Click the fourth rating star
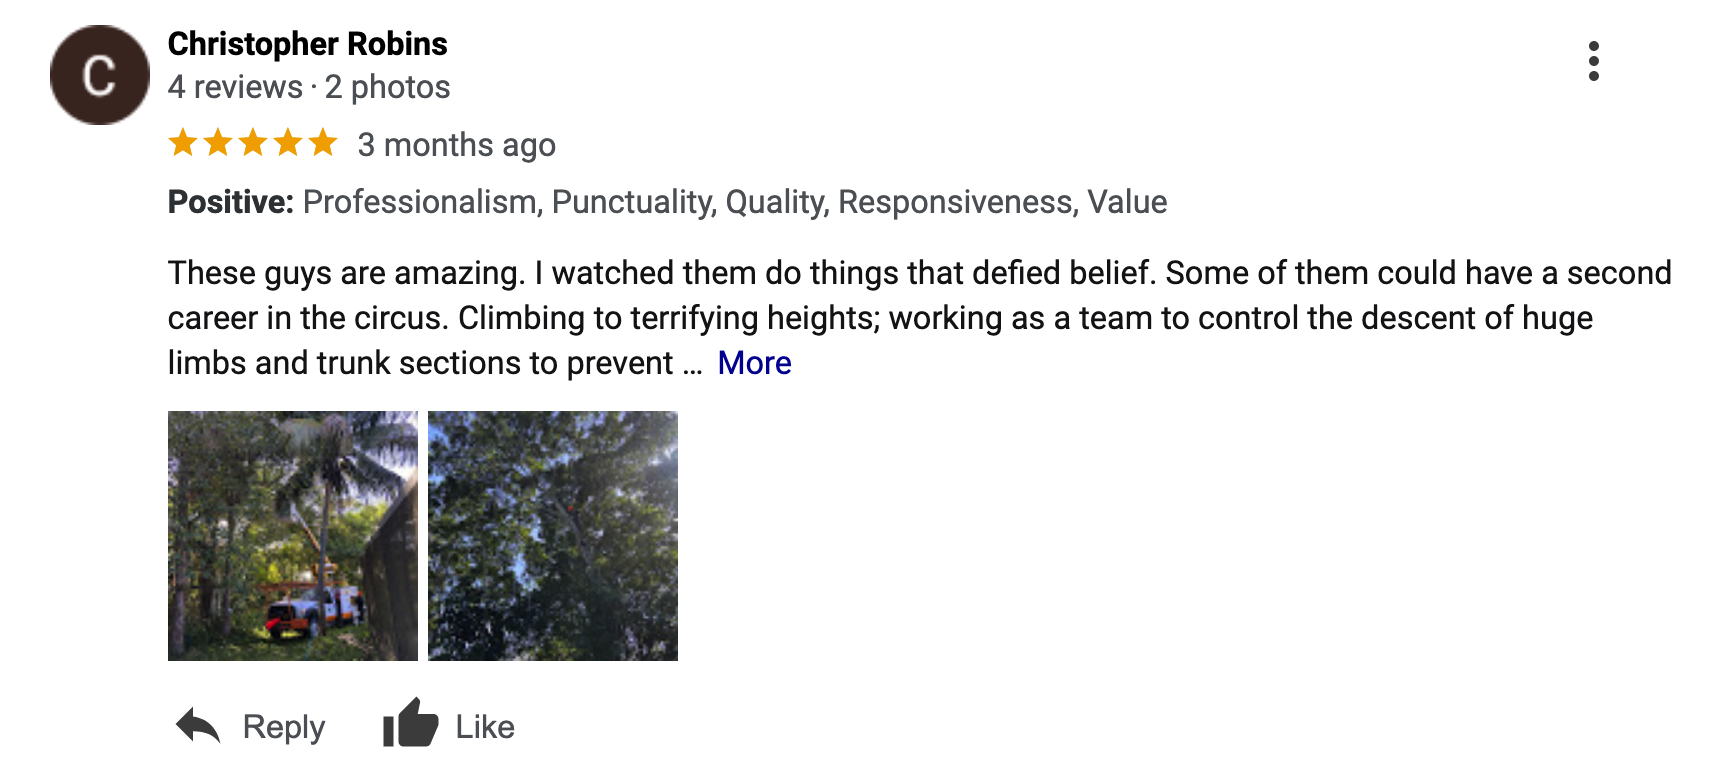1720x778 pixels. 288,143
